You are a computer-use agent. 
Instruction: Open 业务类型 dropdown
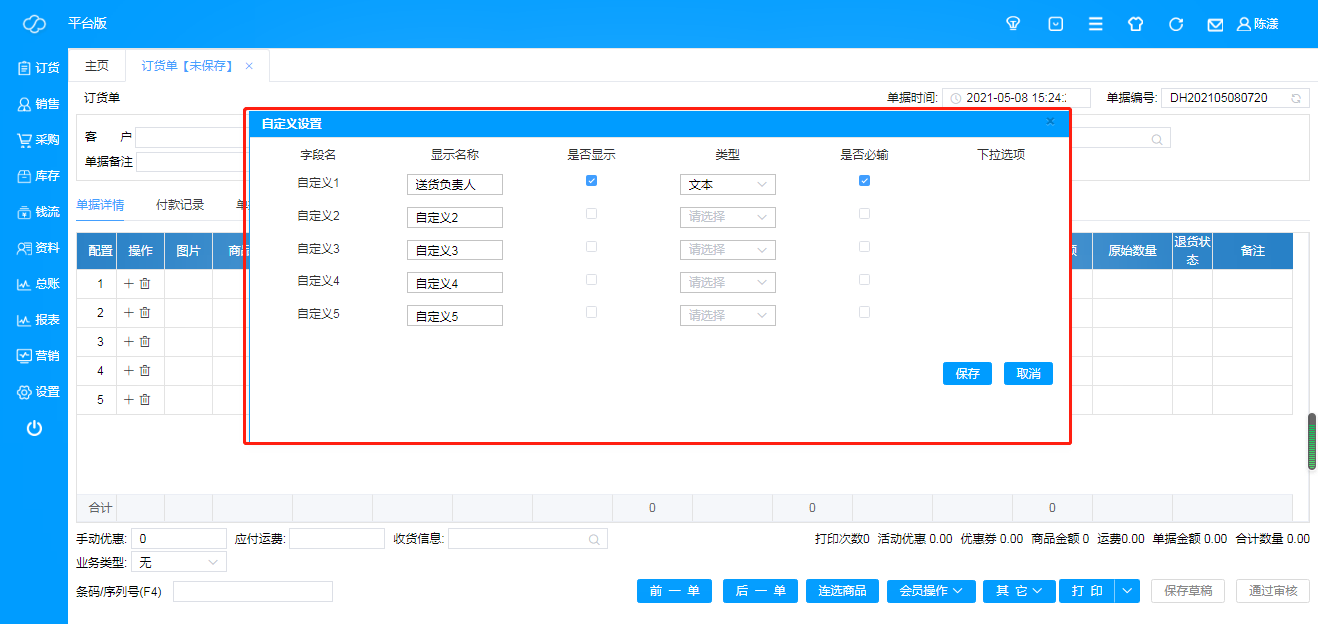(179, 563)
